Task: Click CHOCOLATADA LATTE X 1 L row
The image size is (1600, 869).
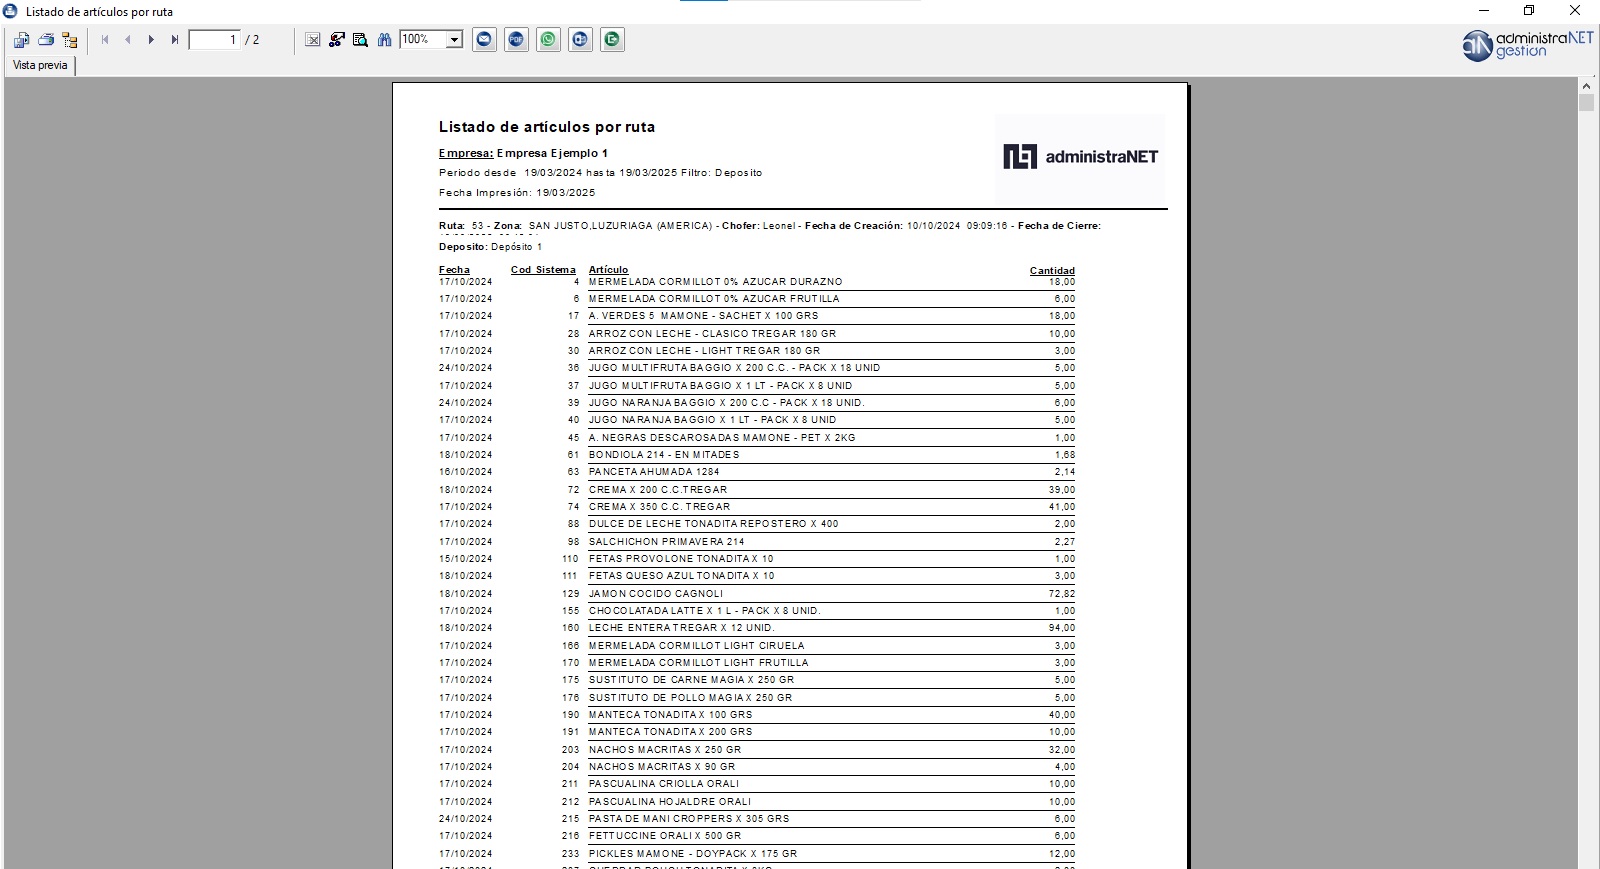Action: tap(757, 611)
